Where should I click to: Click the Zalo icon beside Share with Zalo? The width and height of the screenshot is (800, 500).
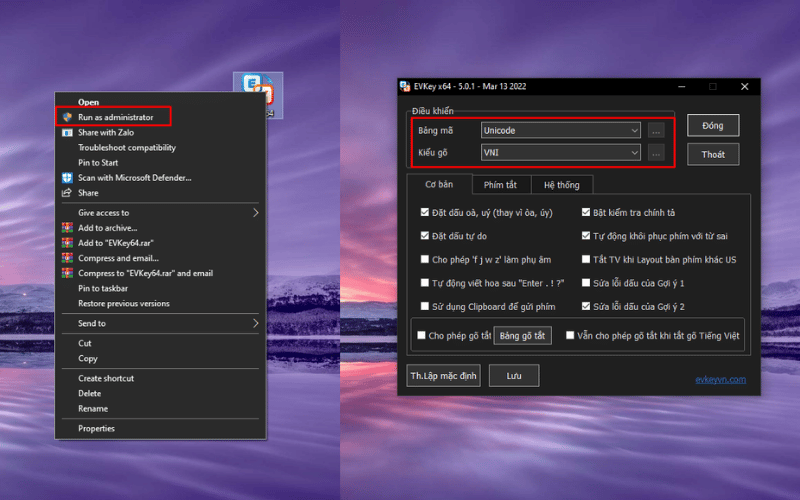67,133
